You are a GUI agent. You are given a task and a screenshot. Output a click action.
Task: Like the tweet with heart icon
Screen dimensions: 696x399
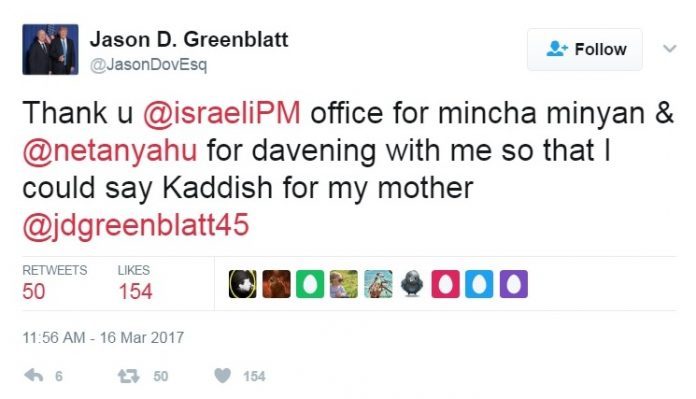[222, 375]
